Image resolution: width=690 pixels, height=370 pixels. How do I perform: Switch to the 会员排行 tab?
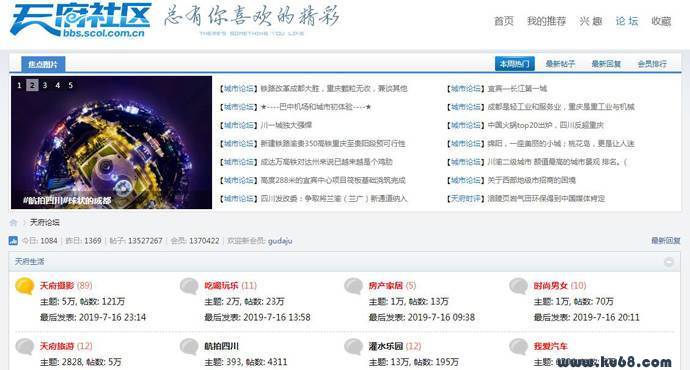pos(652,64)
